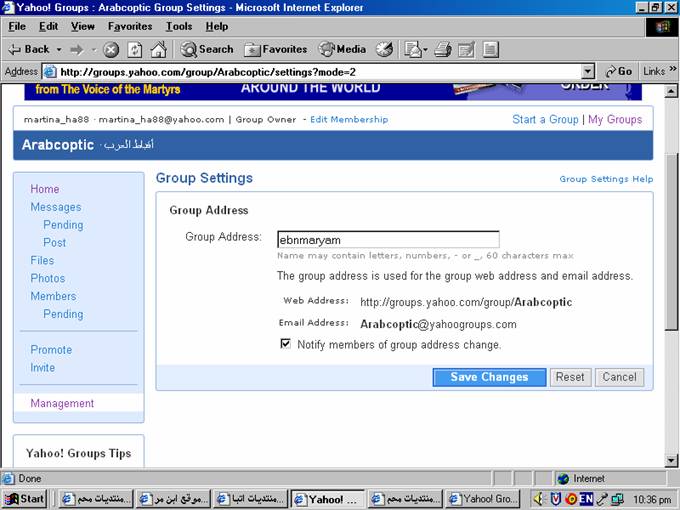Click the Save Changes button
The image size is (680, 510).
pyautogui.click(x=489, y=377)
